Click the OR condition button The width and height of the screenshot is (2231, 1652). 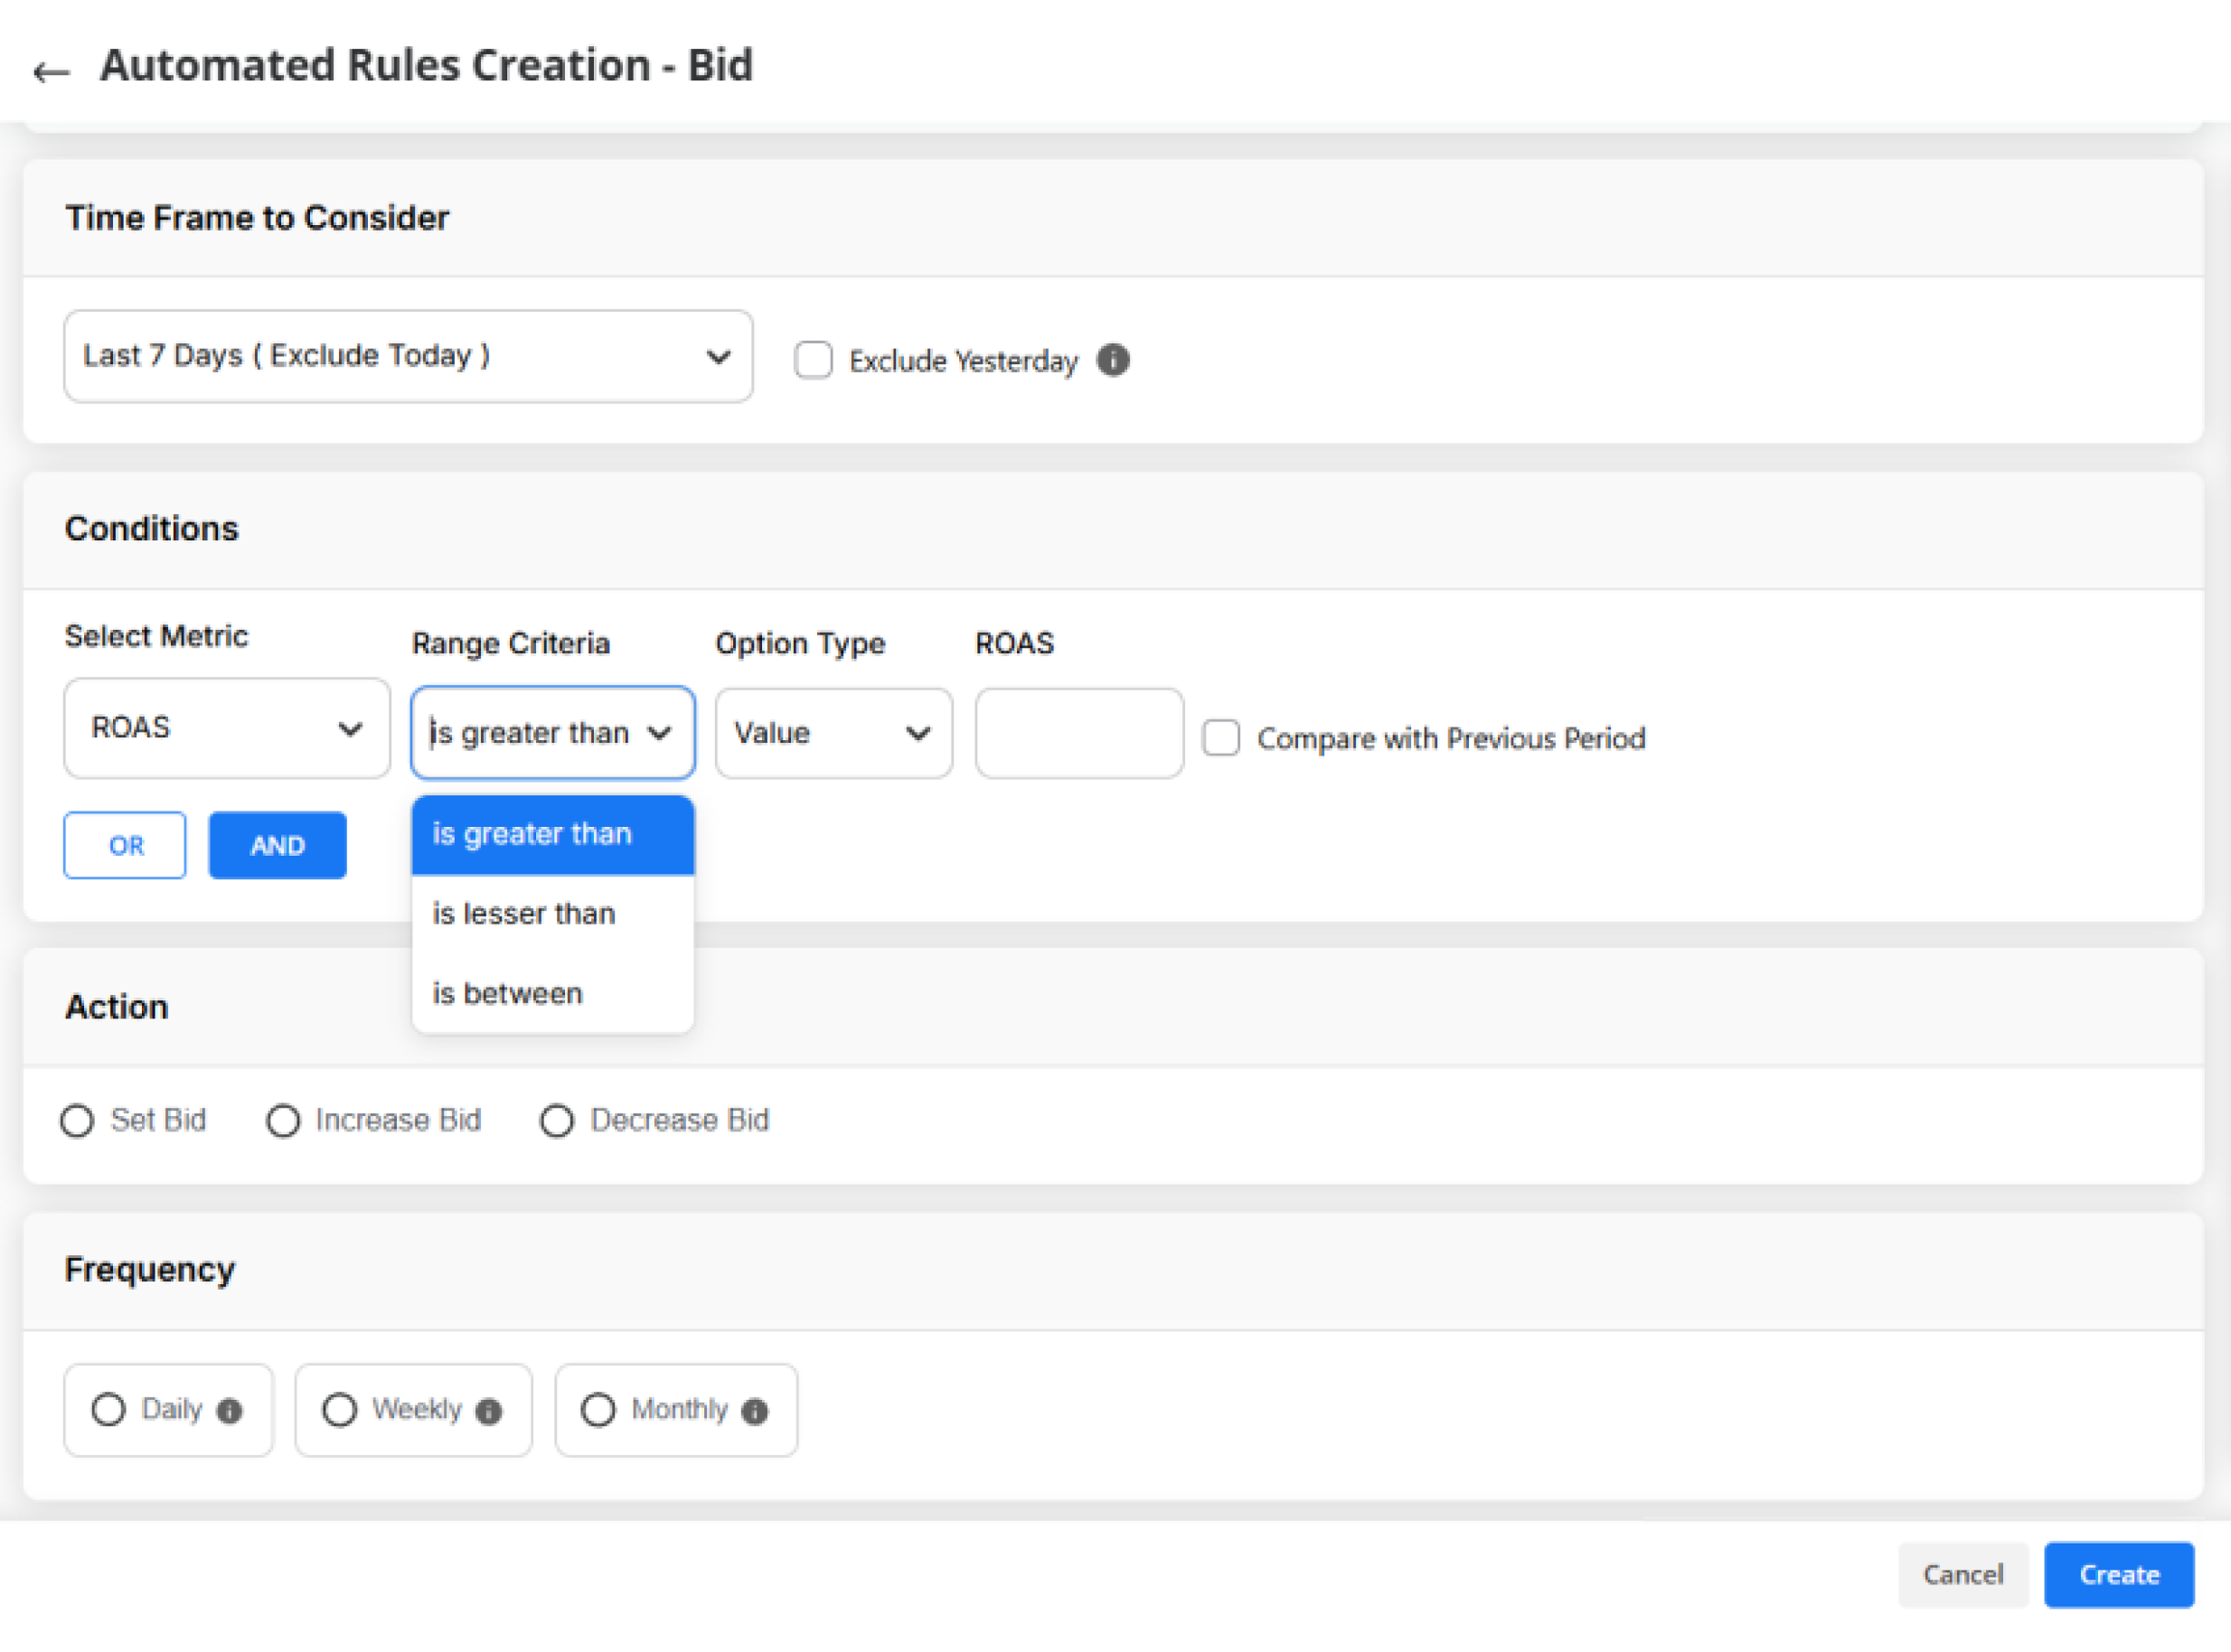[x=125, y=846]
